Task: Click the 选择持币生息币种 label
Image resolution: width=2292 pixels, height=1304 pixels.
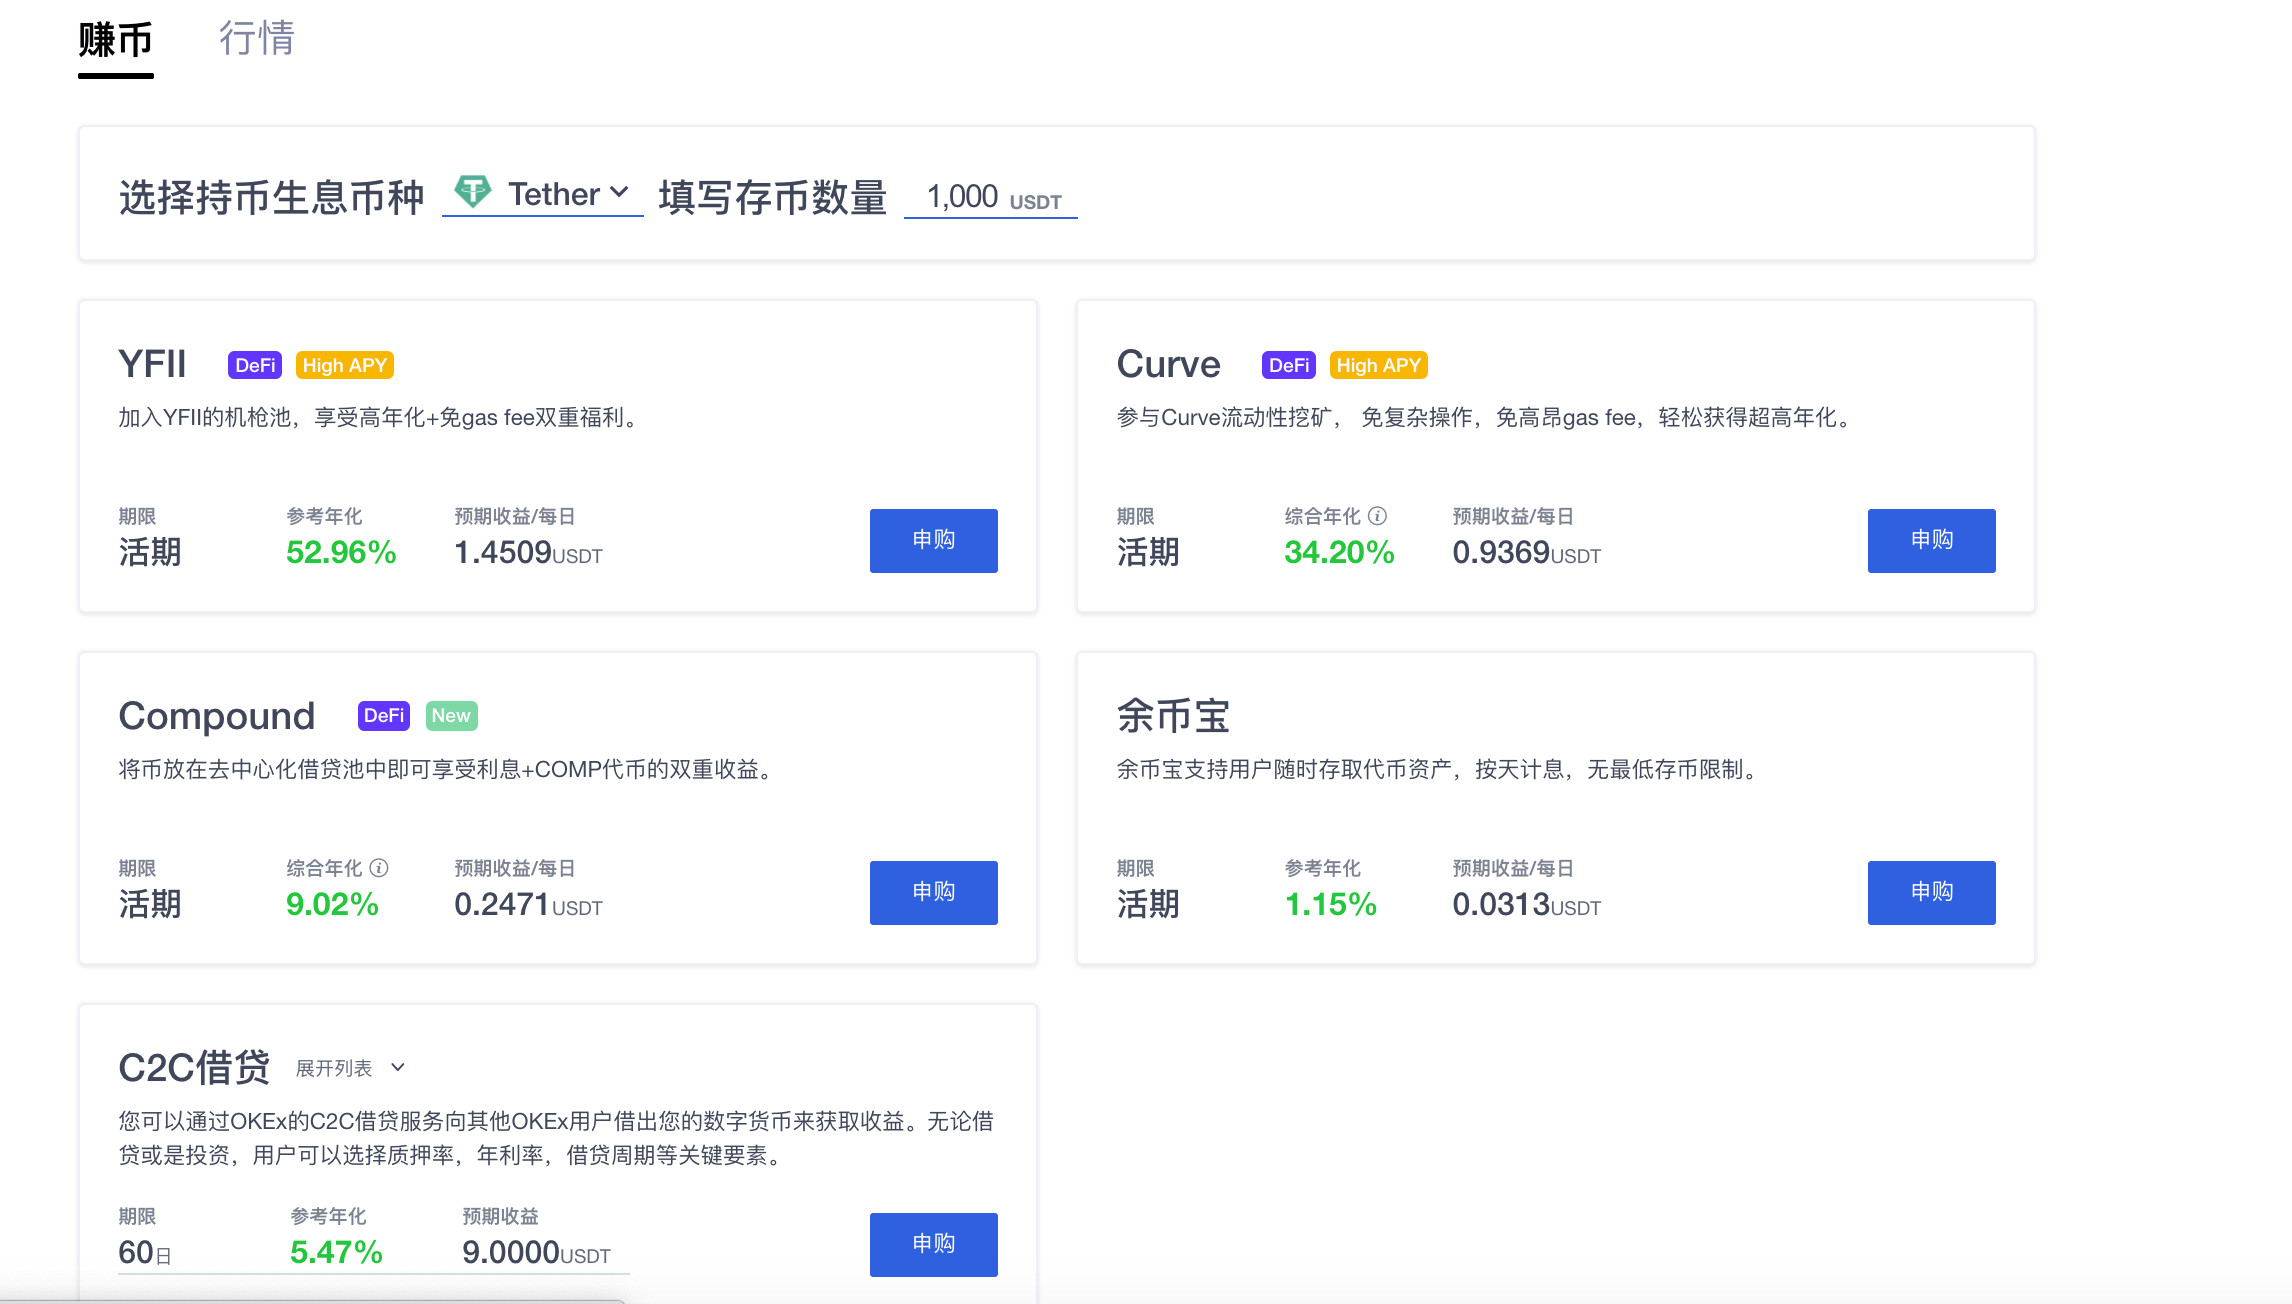Action: pyautogui.click(x=271, y=197)
